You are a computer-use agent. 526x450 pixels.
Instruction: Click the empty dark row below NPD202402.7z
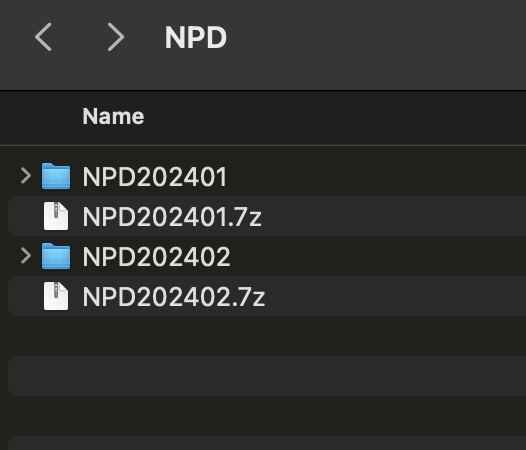pos(267,336)
